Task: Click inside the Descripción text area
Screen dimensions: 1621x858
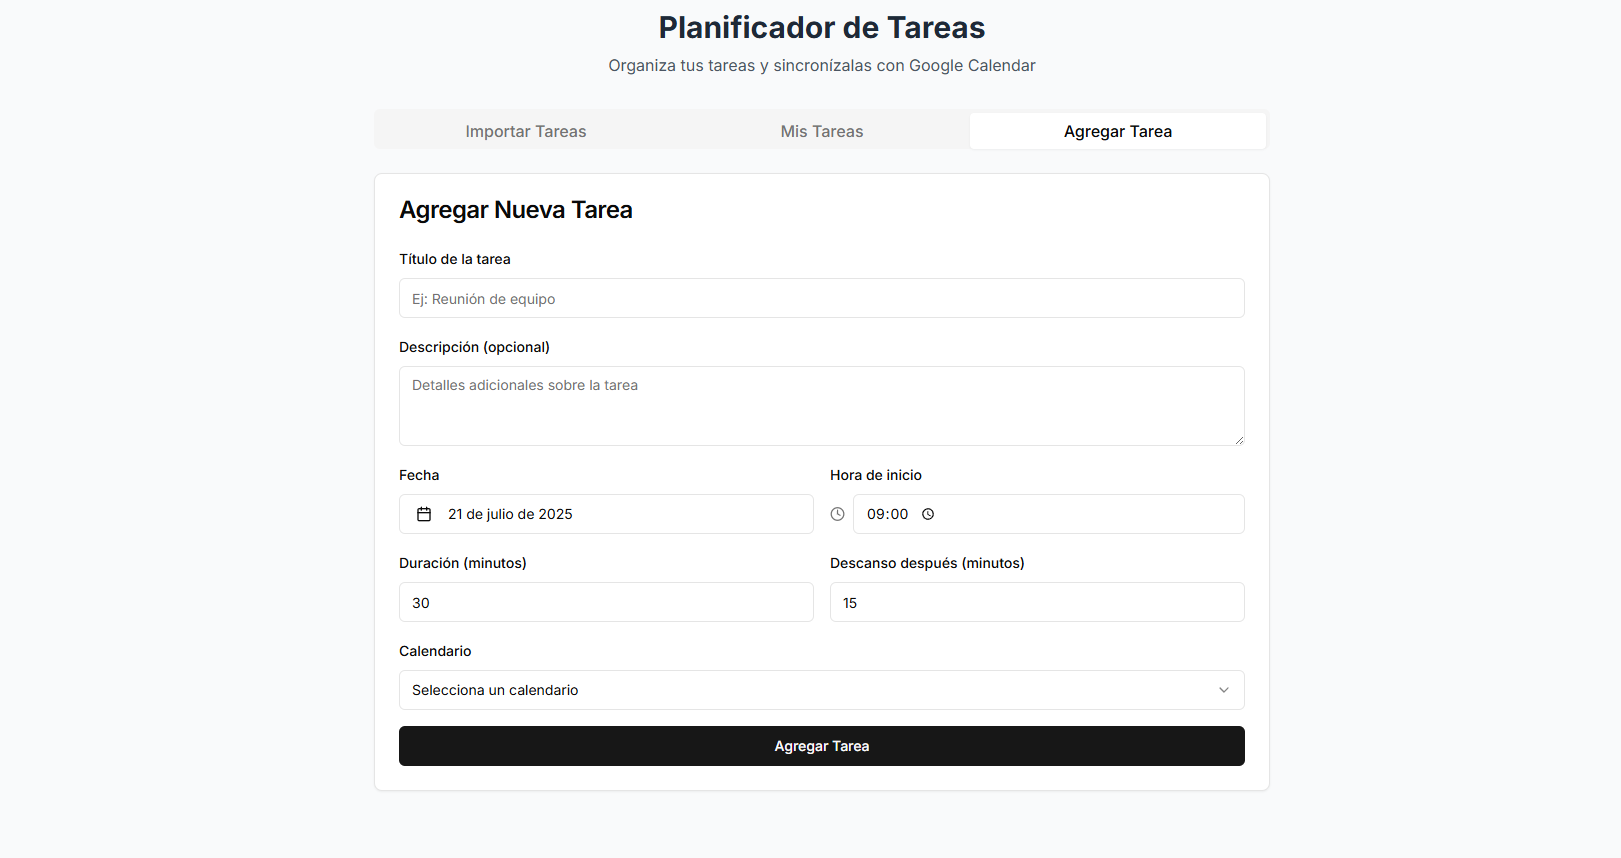Action: 821,406
